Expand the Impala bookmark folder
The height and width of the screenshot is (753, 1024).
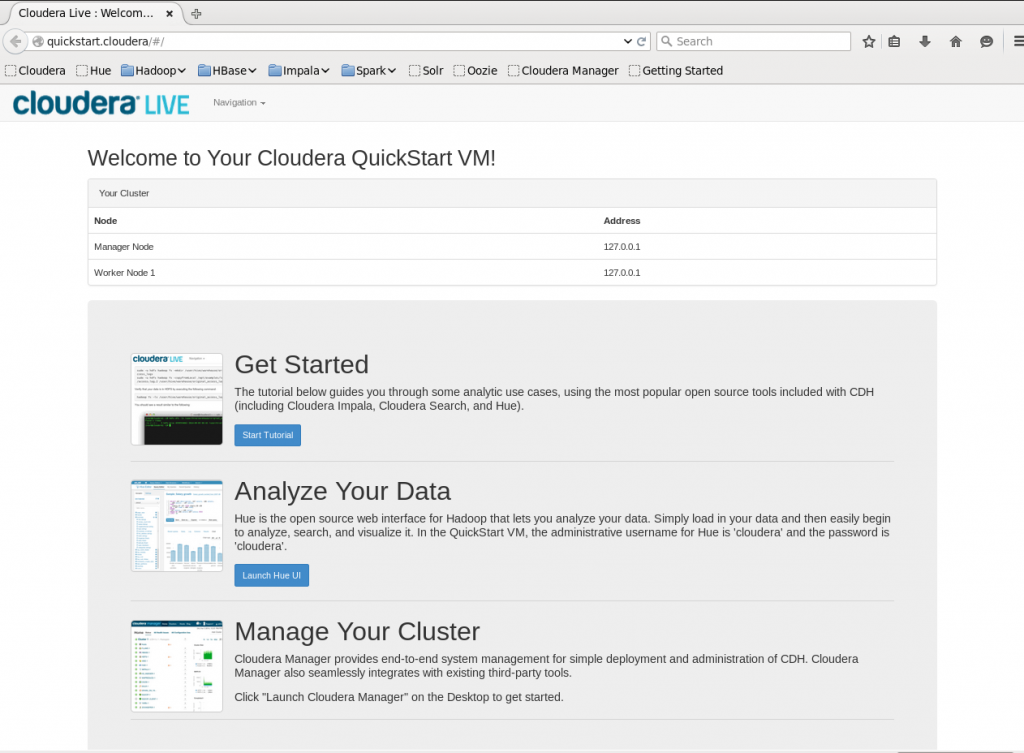click(299, 71)
